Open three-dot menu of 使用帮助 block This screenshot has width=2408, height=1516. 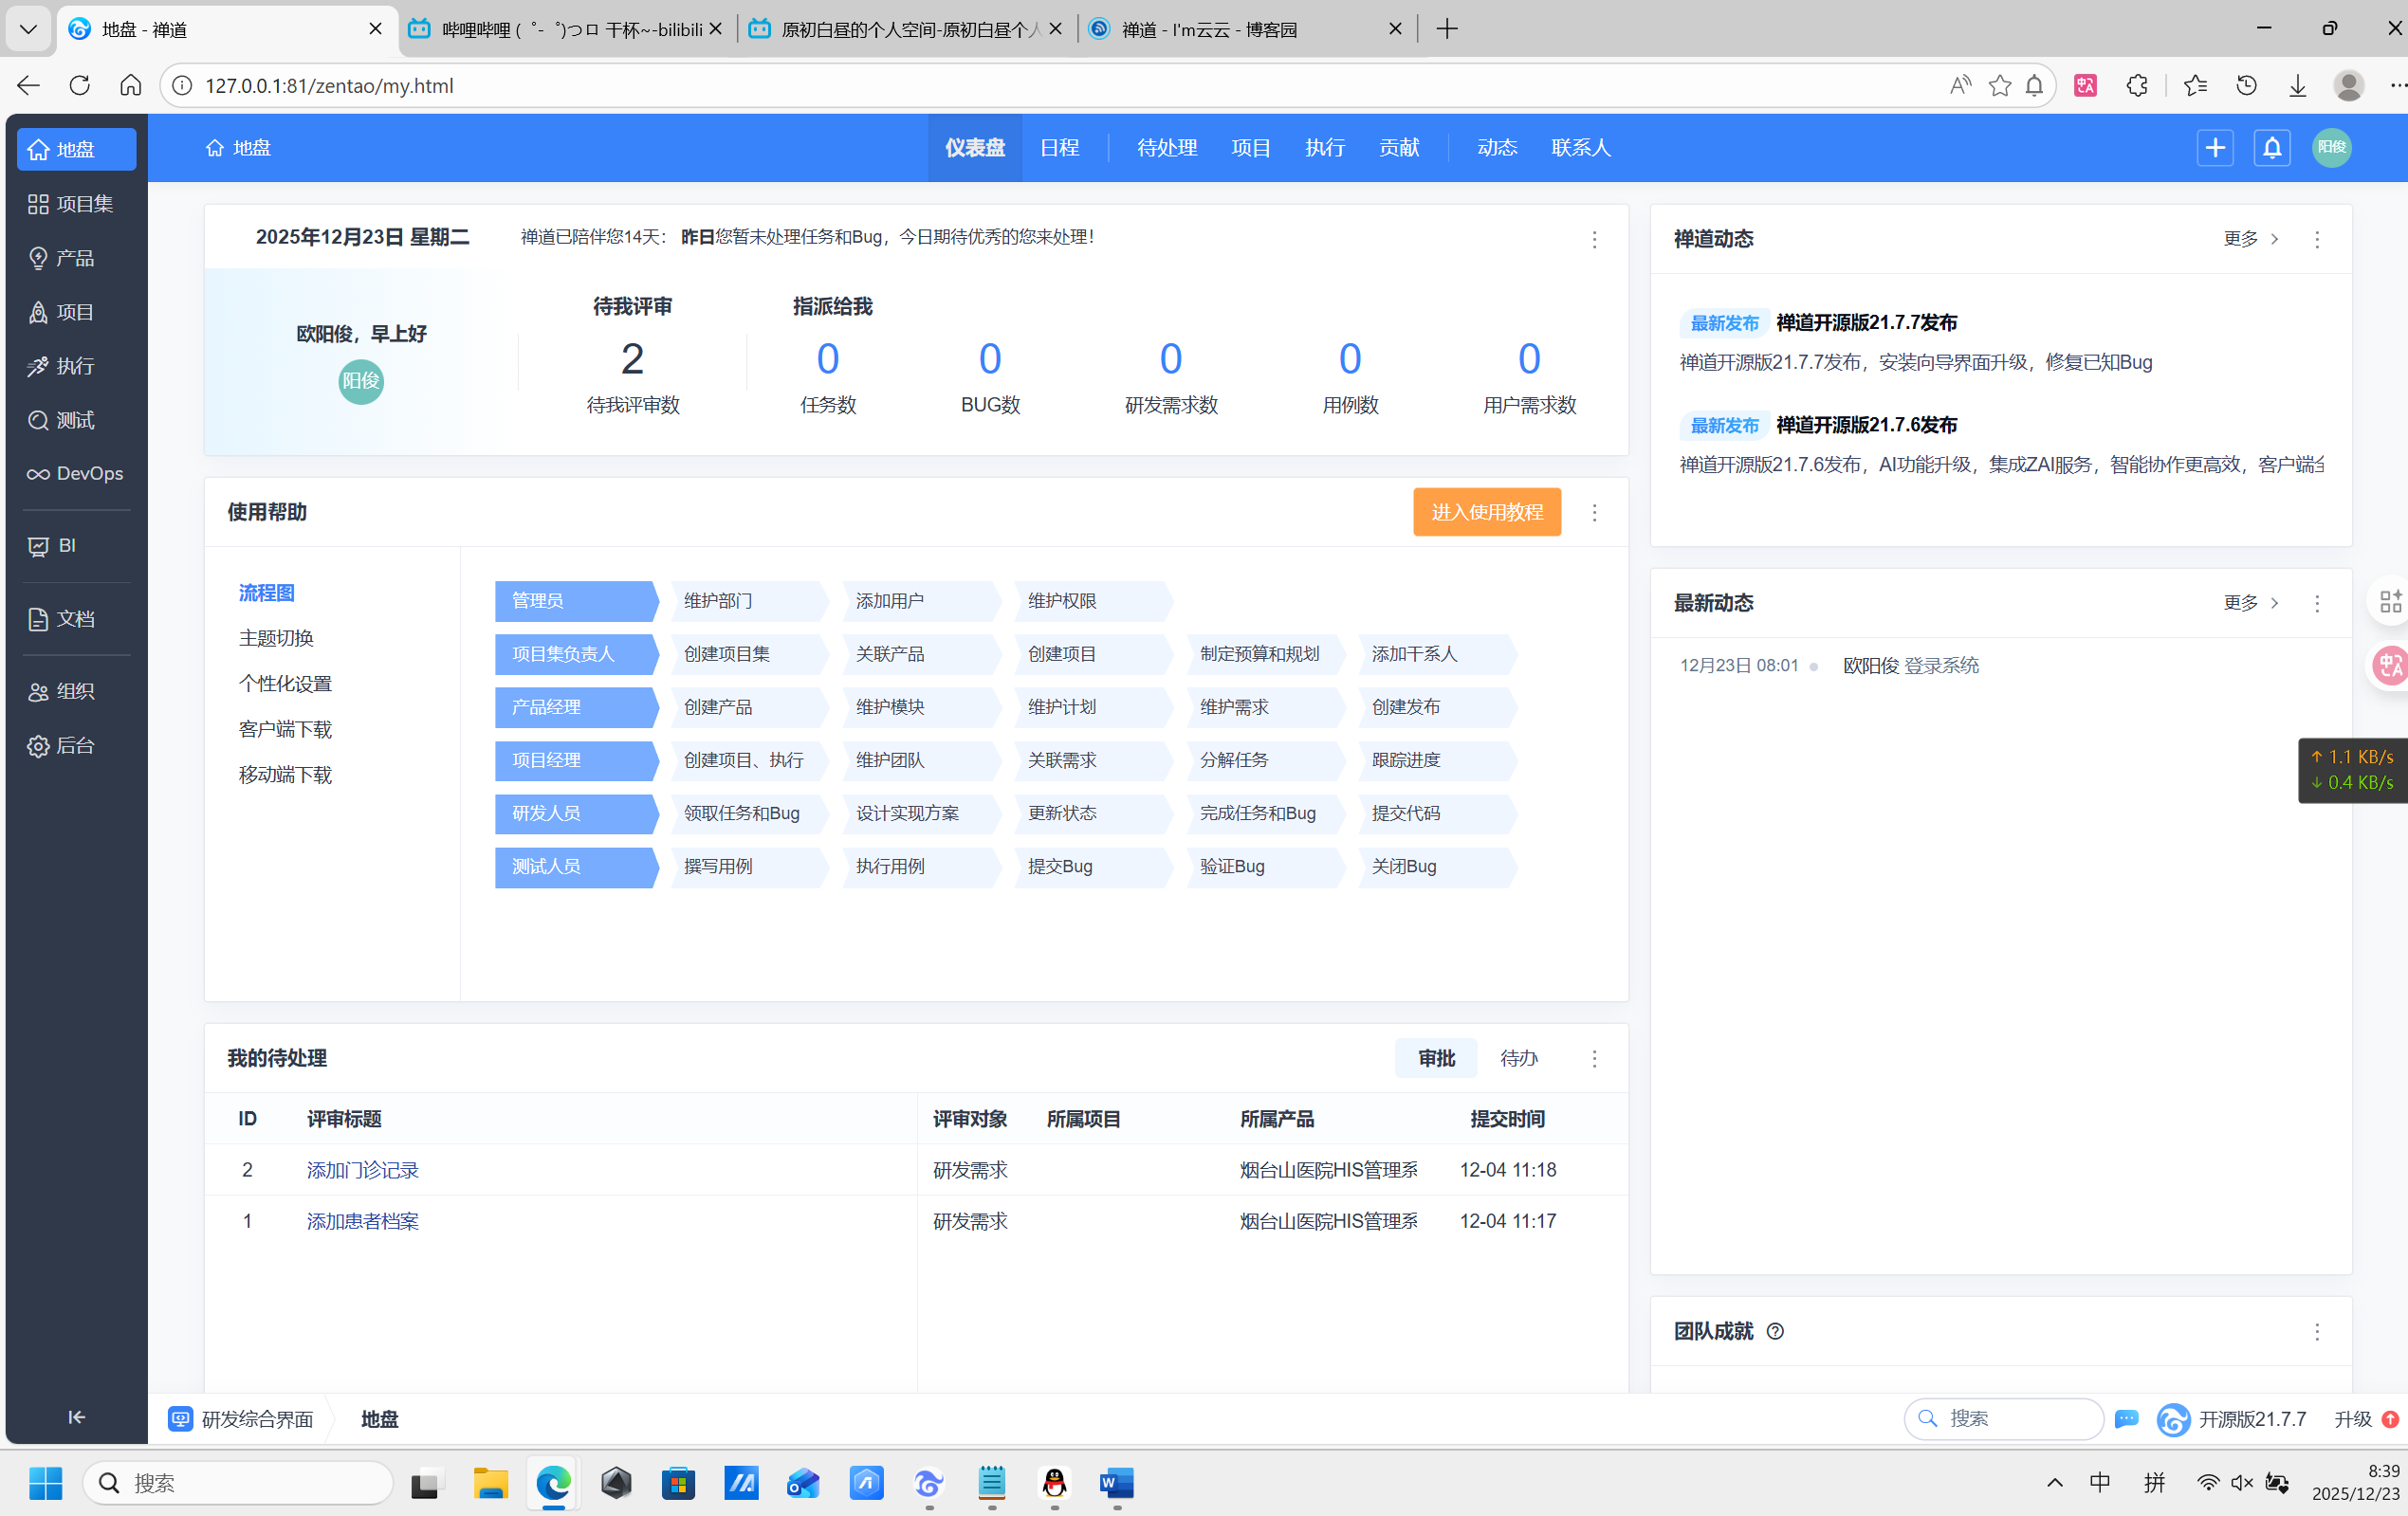tap(1594, 513)
